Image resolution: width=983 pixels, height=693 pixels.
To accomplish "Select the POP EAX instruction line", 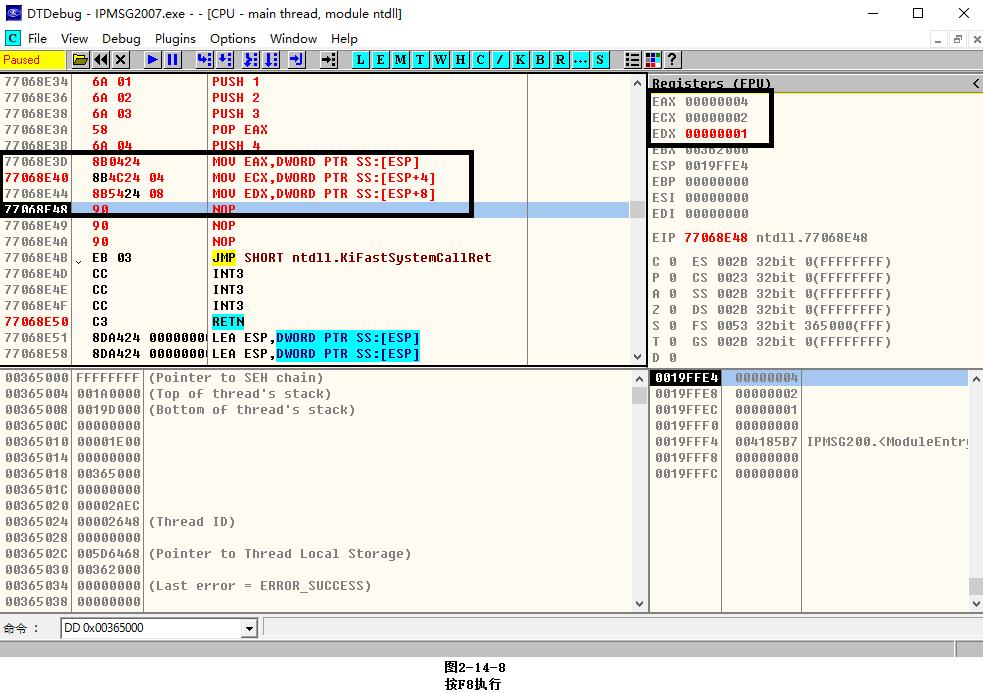I will (315, 130).
